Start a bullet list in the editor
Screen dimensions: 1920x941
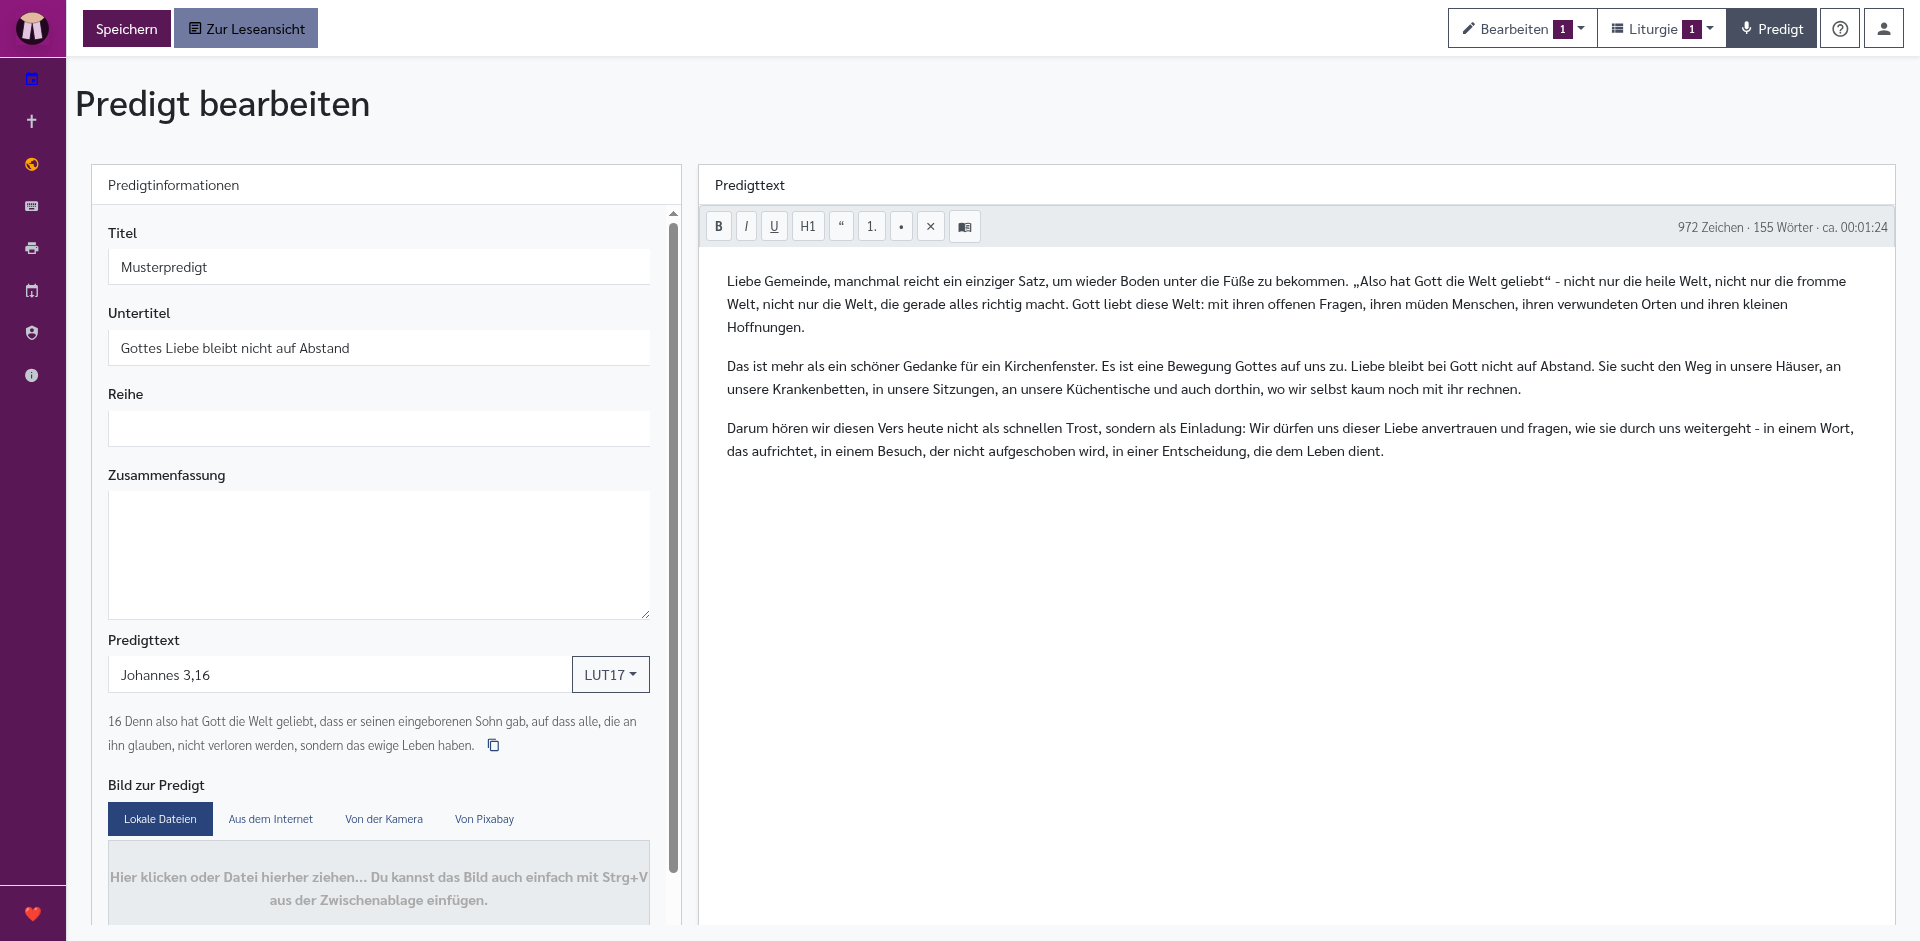(901, 227)
